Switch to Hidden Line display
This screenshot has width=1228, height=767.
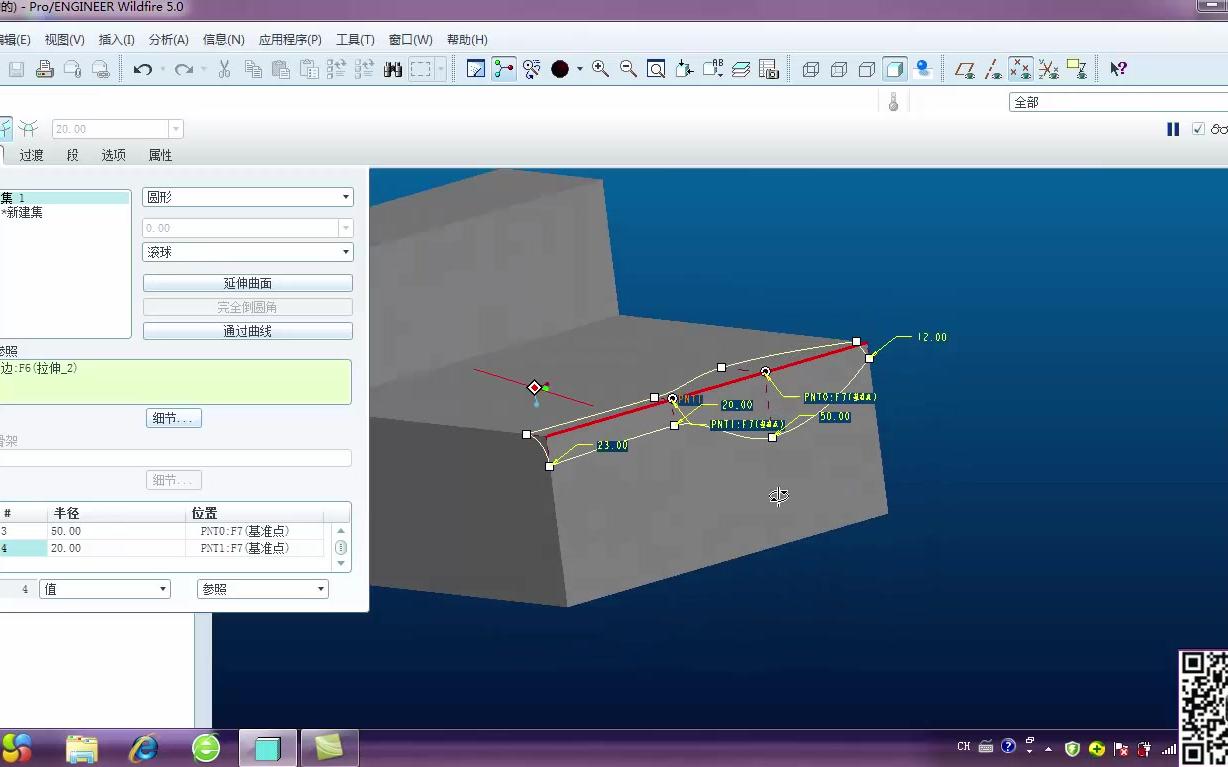point(839,69)
